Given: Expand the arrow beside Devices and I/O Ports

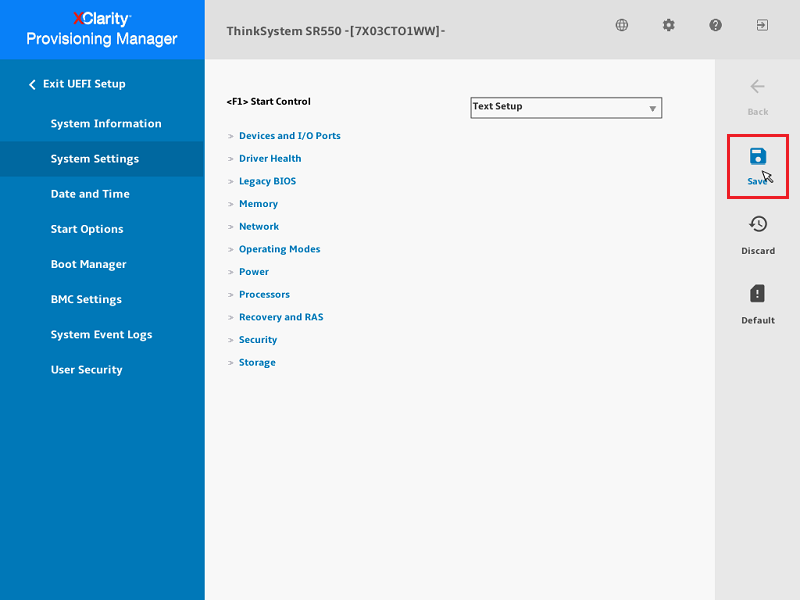Looking at the screenshot, I should [x=231, y=136].
